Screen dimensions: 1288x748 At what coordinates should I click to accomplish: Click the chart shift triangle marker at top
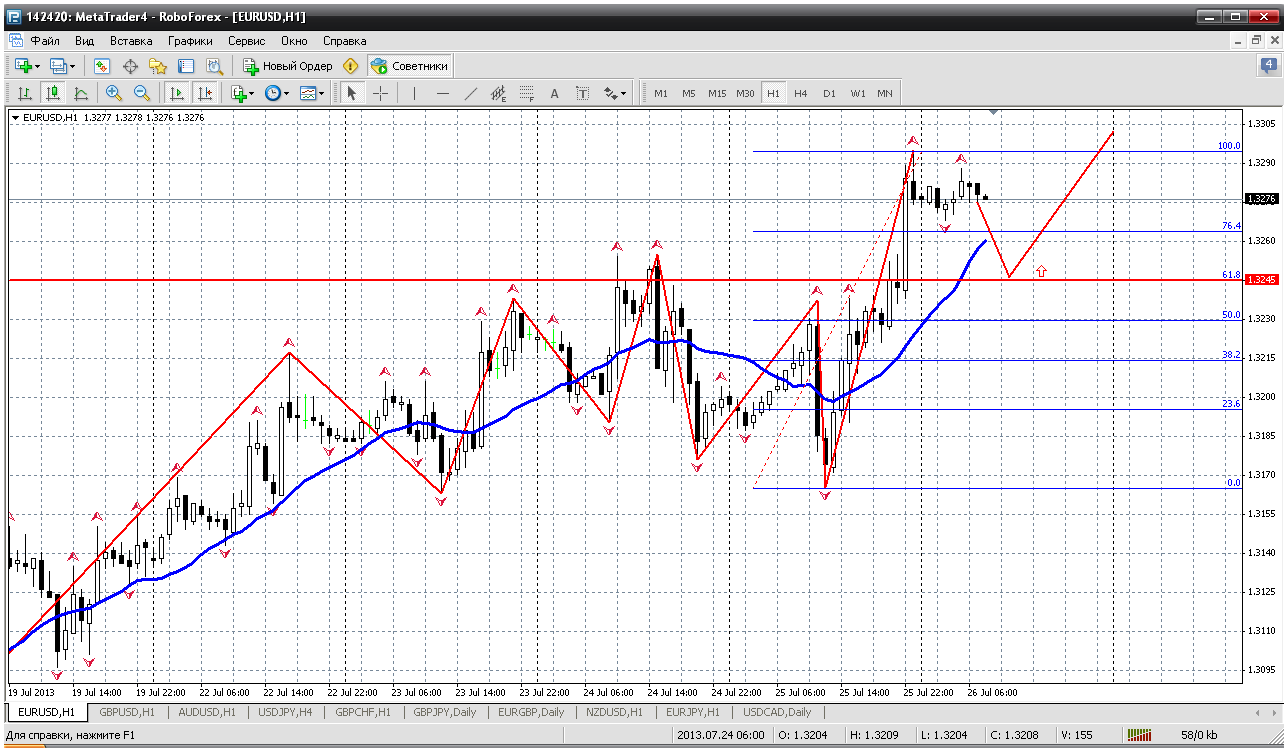pyautogui.click(x=992, y=111)
